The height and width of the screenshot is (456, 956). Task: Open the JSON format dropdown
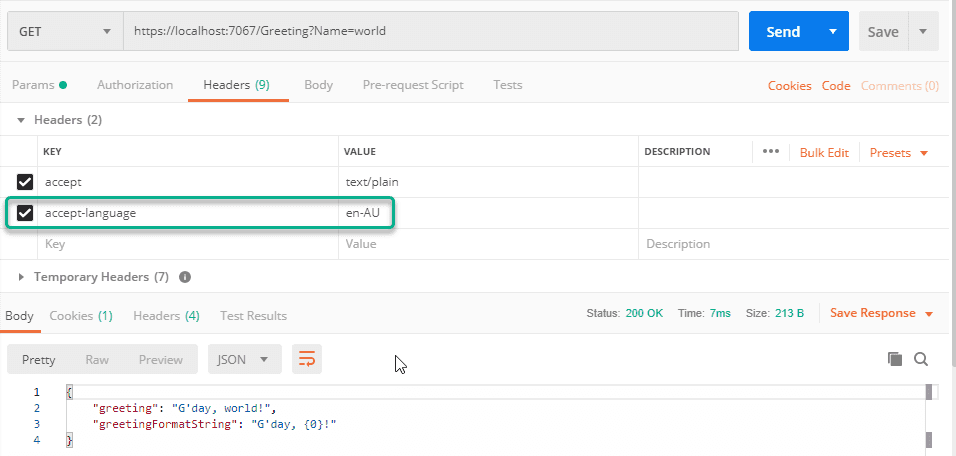pyautogui.click(x=245, y=359)
